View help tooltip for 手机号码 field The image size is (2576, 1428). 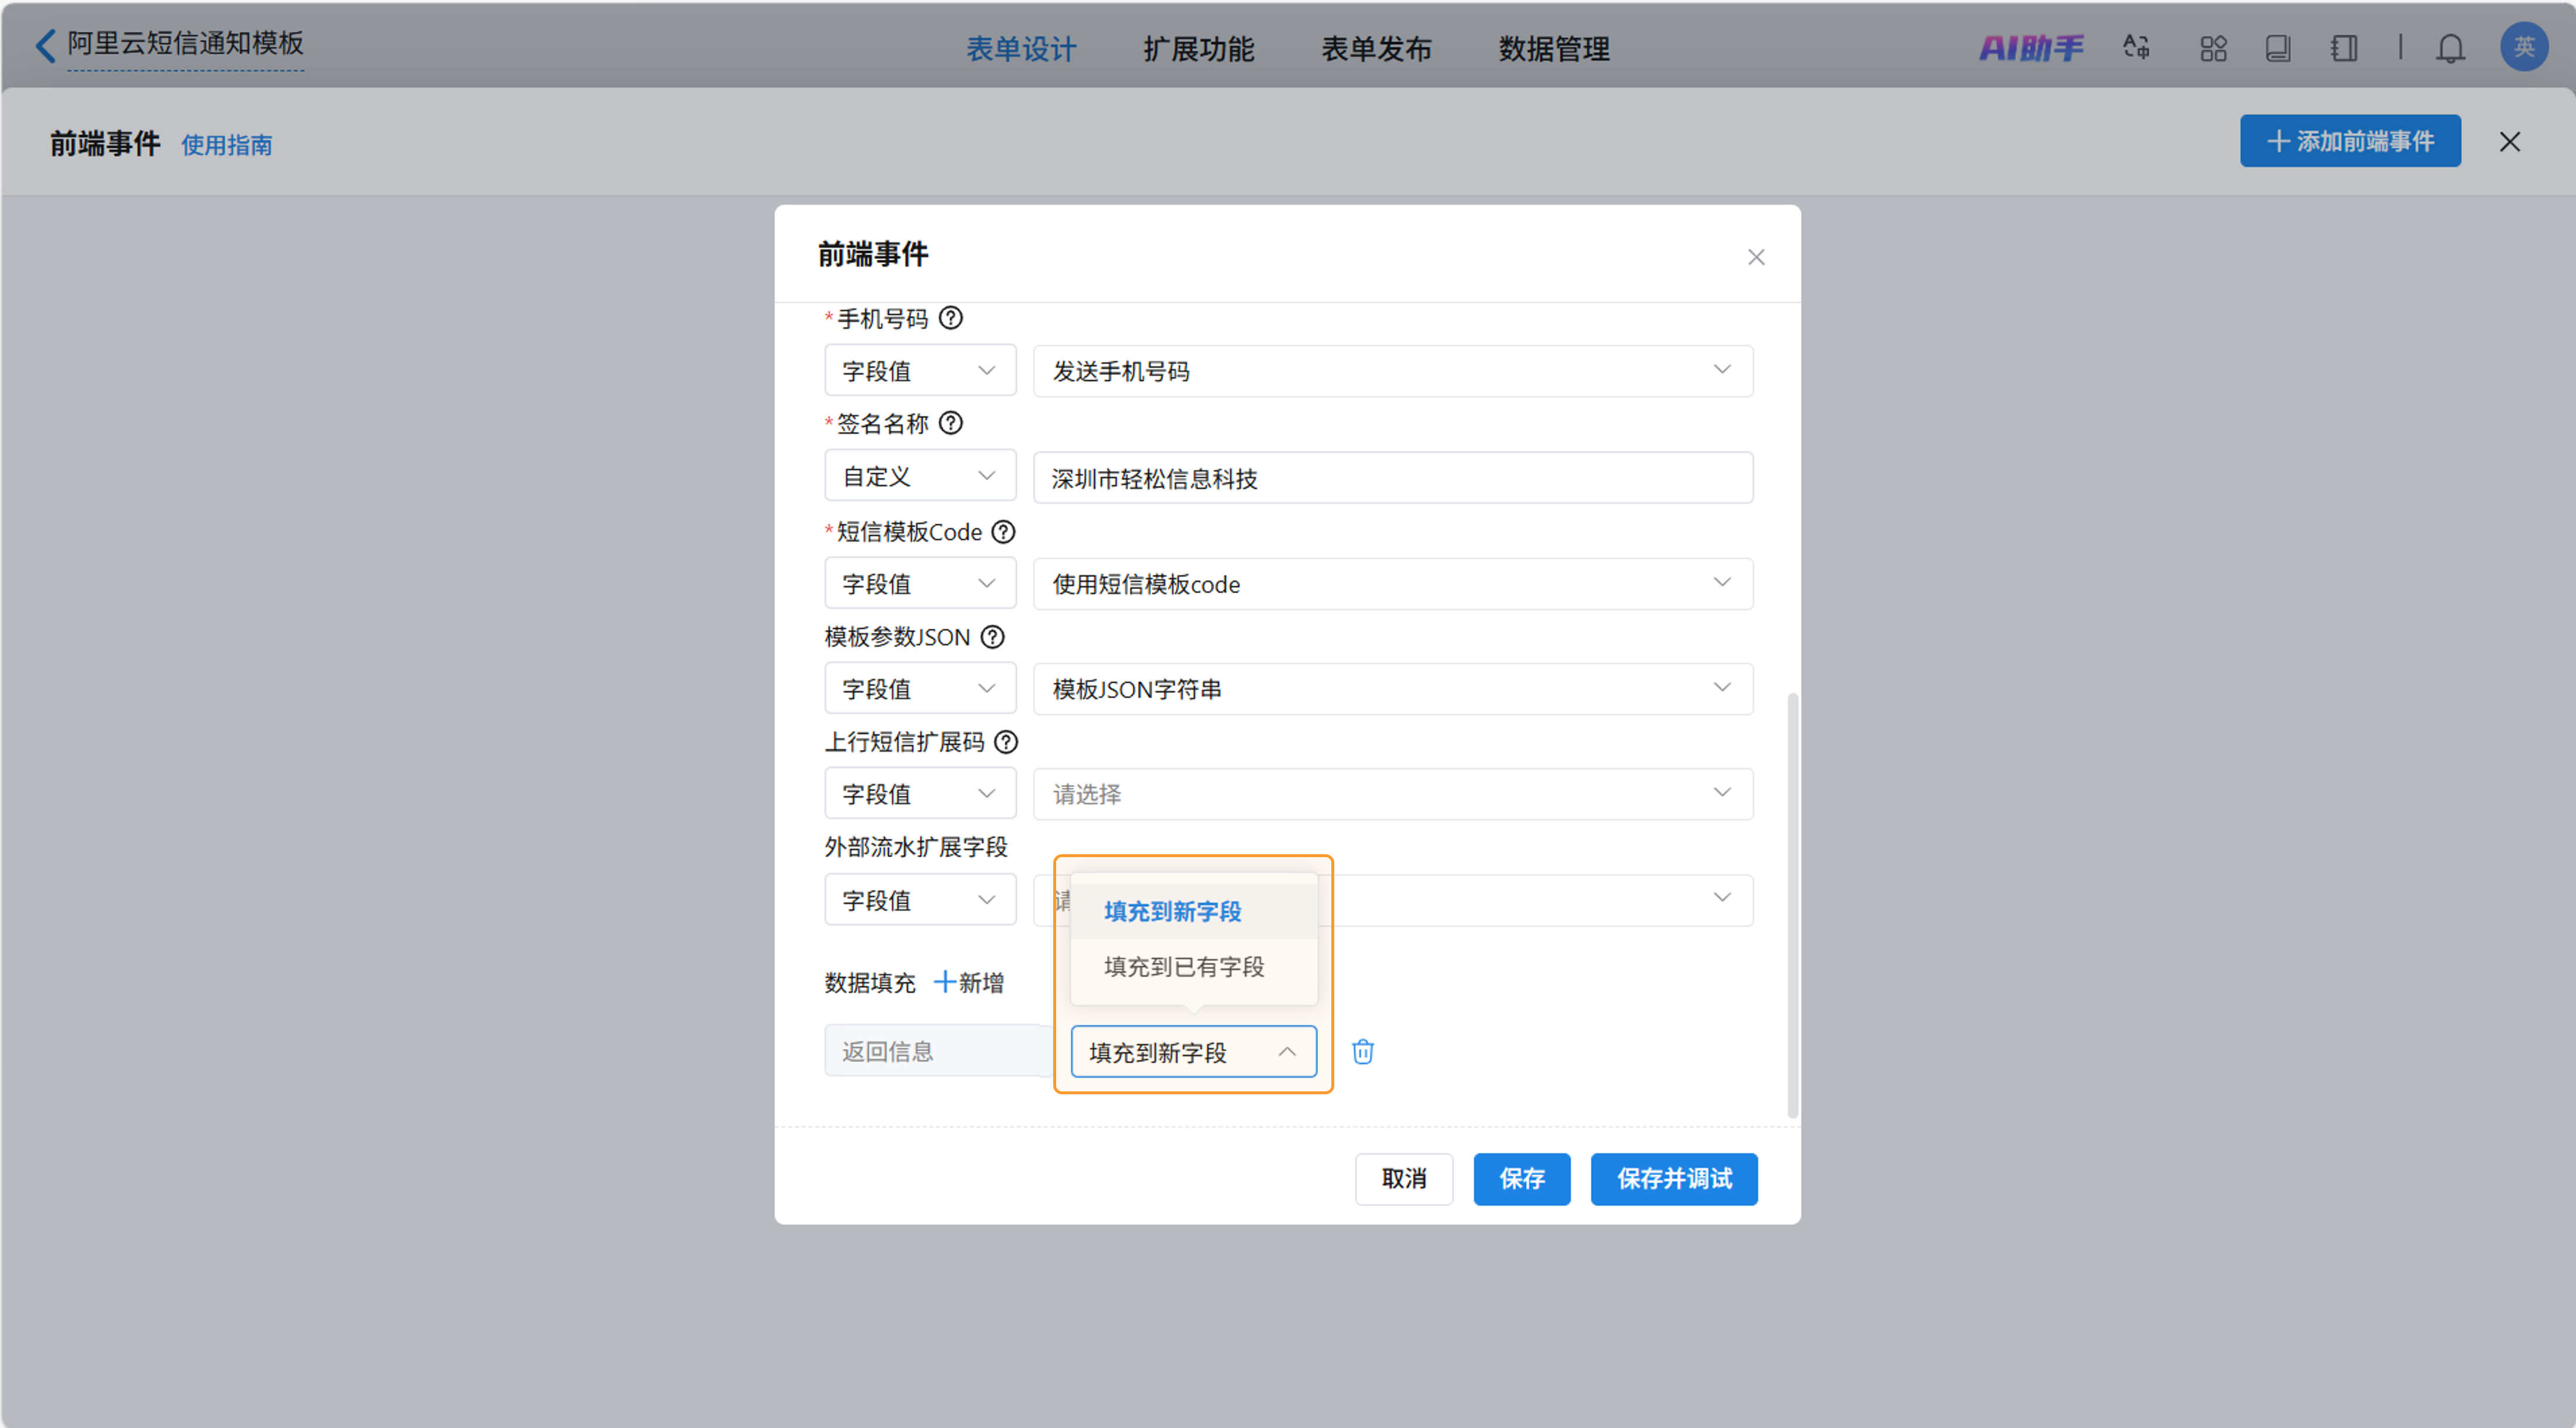coord(951,318)
